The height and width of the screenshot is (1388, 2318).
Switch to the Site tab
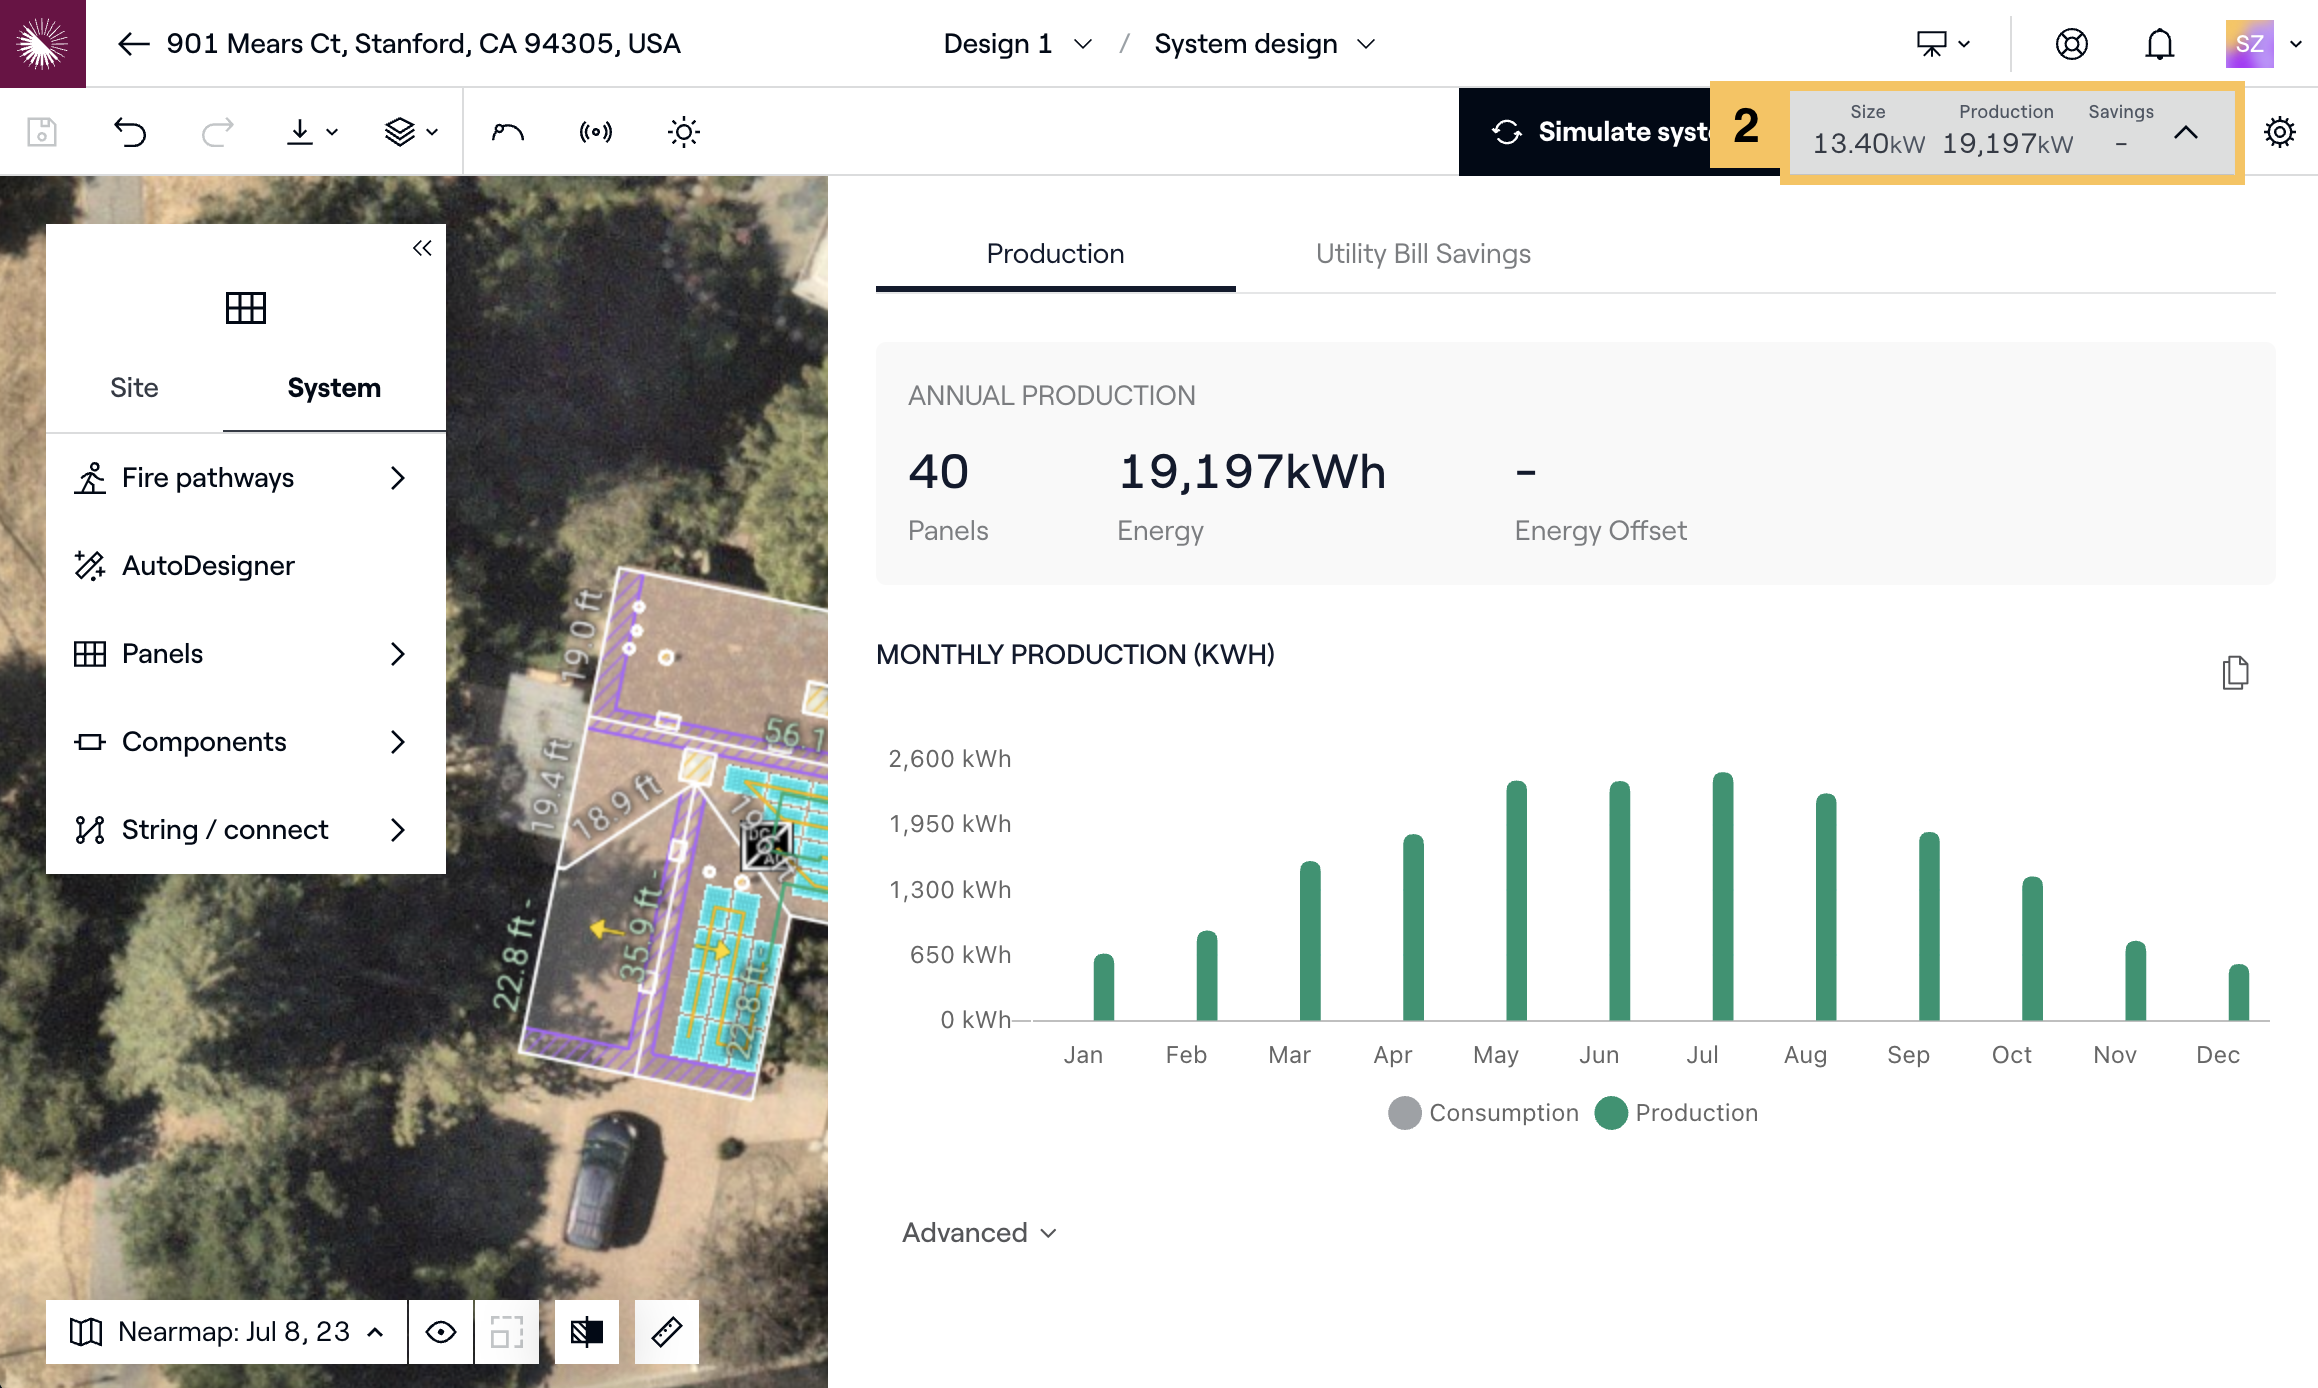[x=134, y=388]
